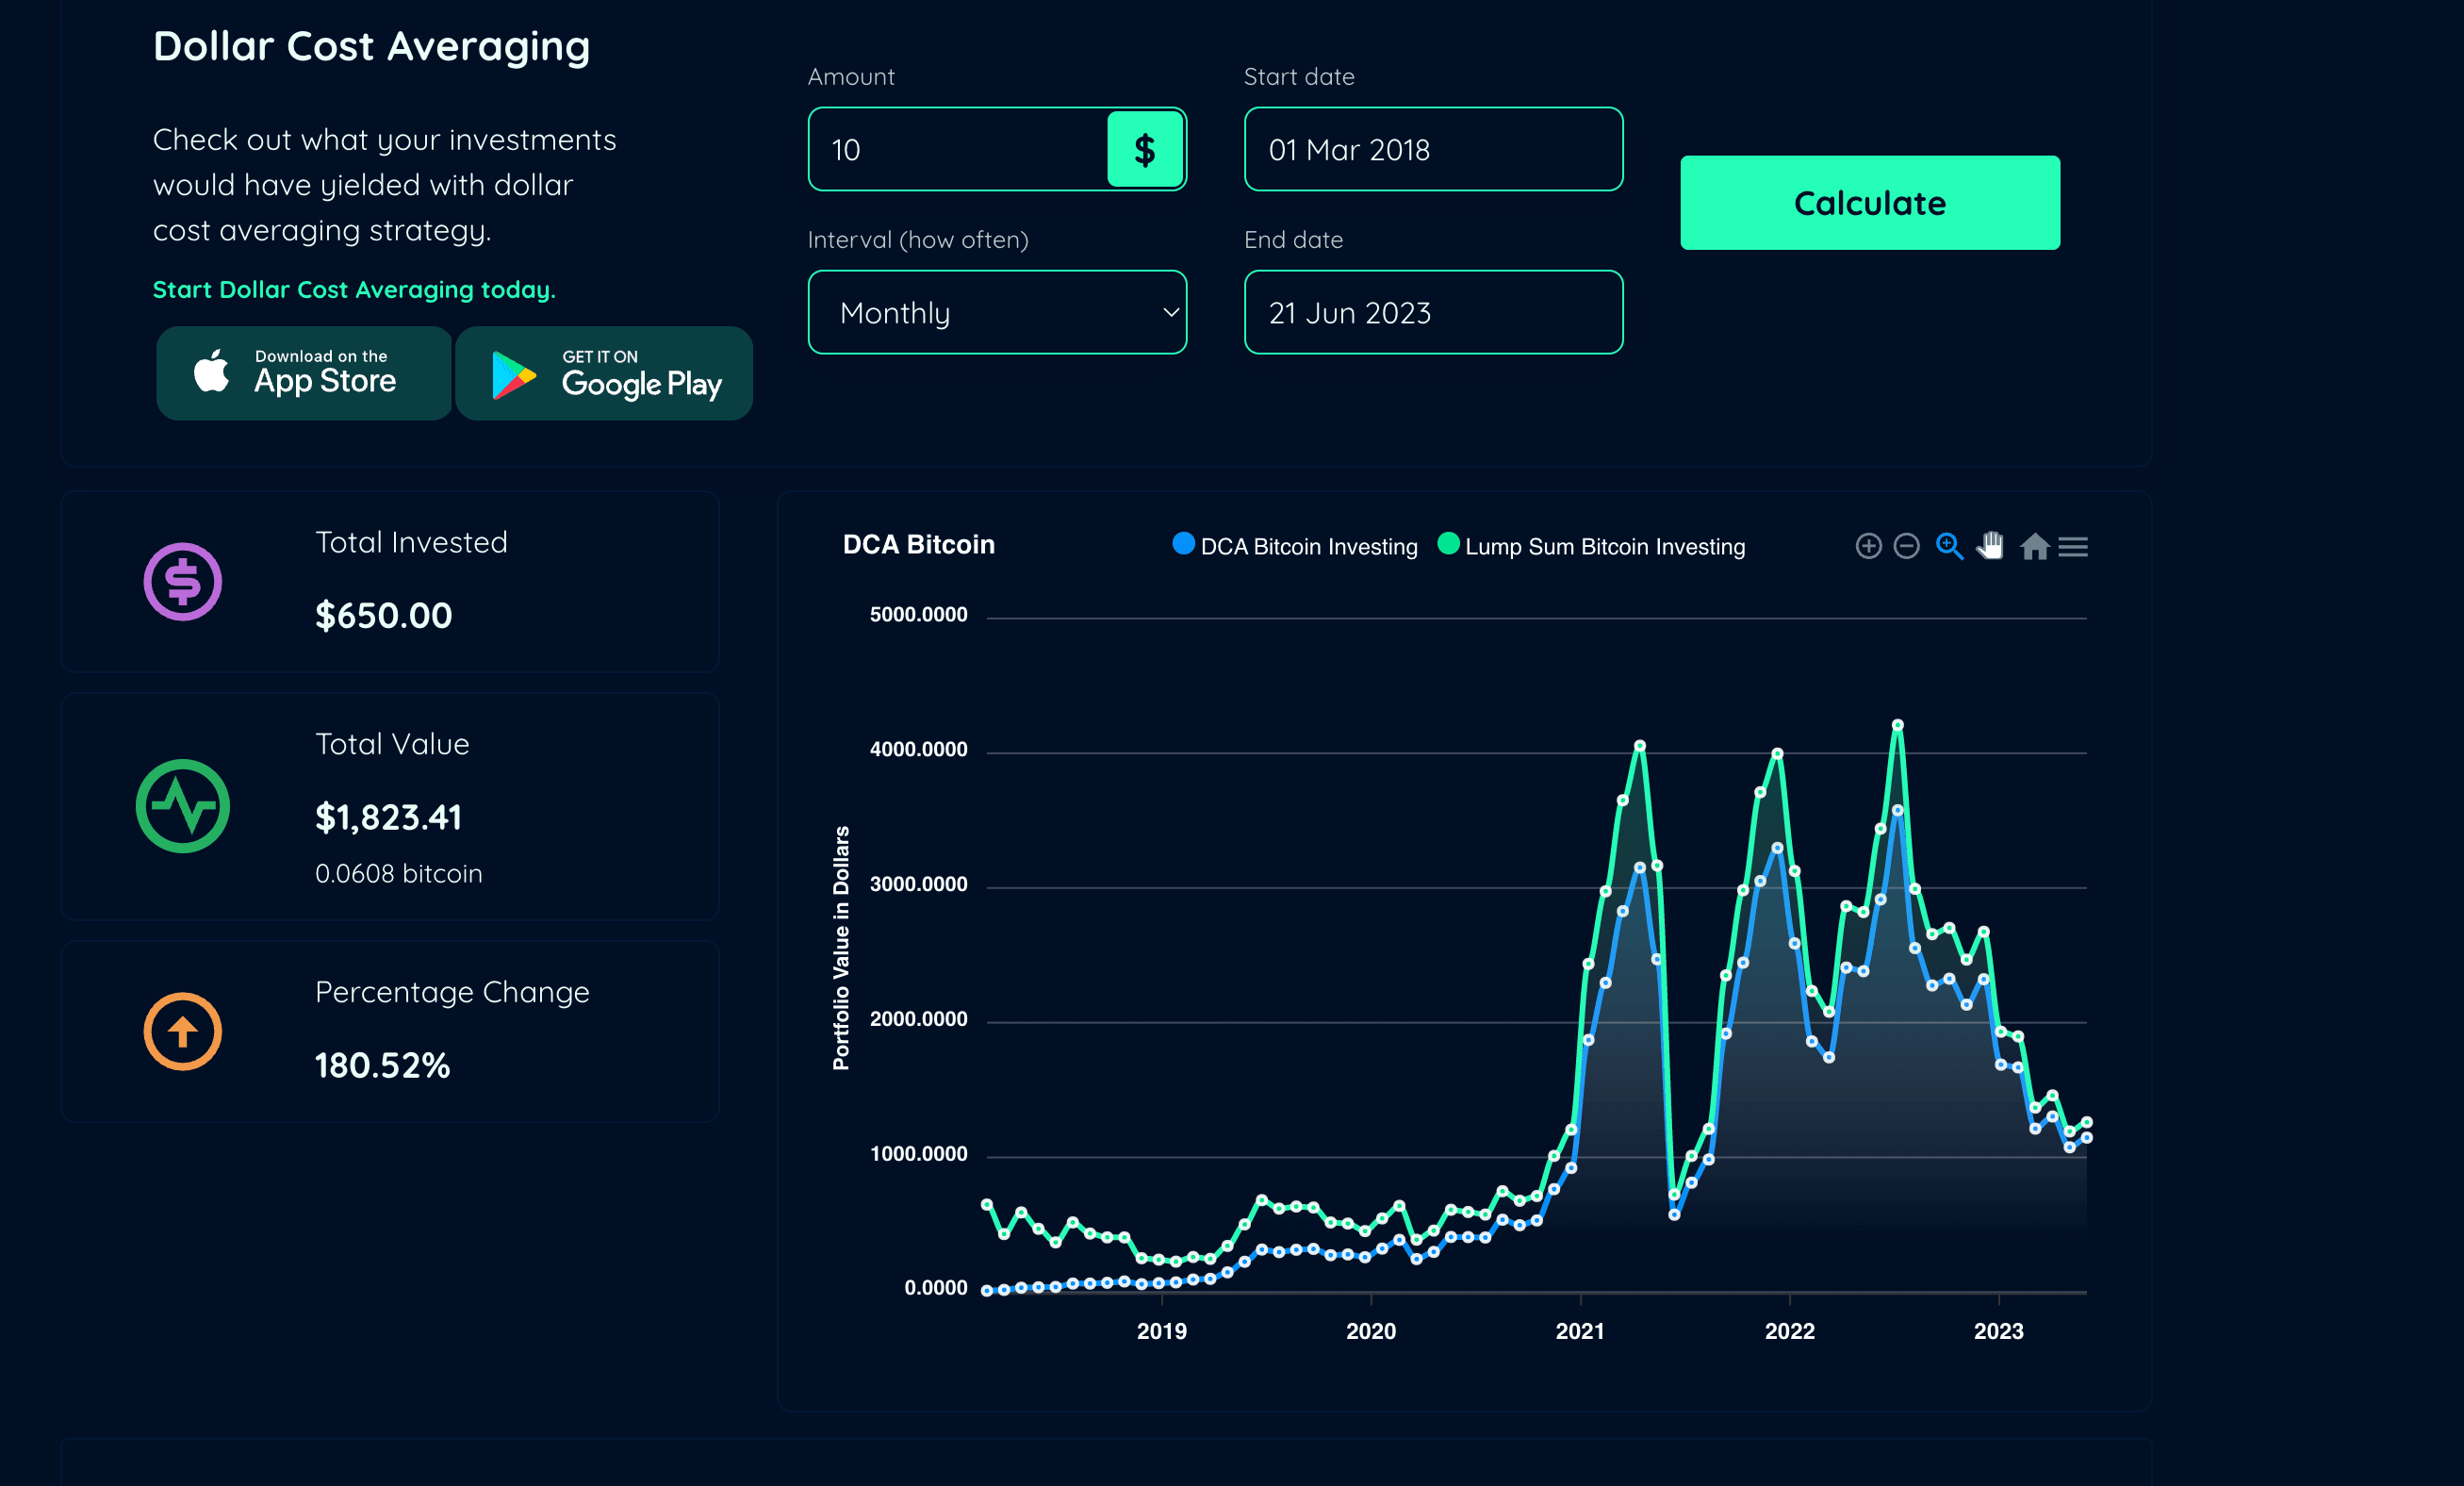
Task: Click the 0.0000 y-axis label
Action: [936, 1289]
